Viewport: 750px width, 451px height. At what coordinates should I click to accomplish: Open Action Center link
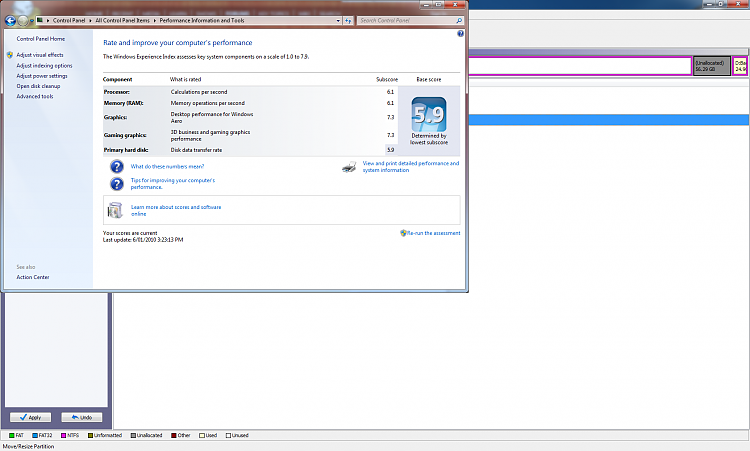click(33, 277)
